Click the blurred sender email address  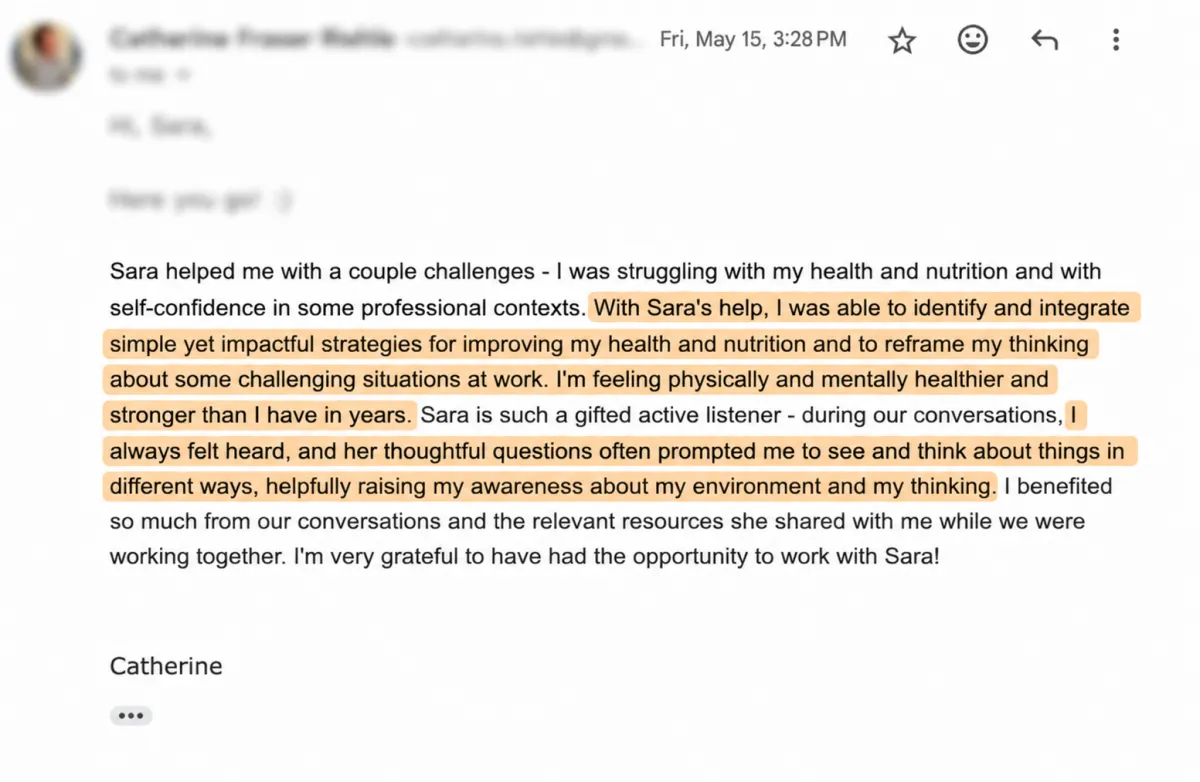tap(520, 39)
